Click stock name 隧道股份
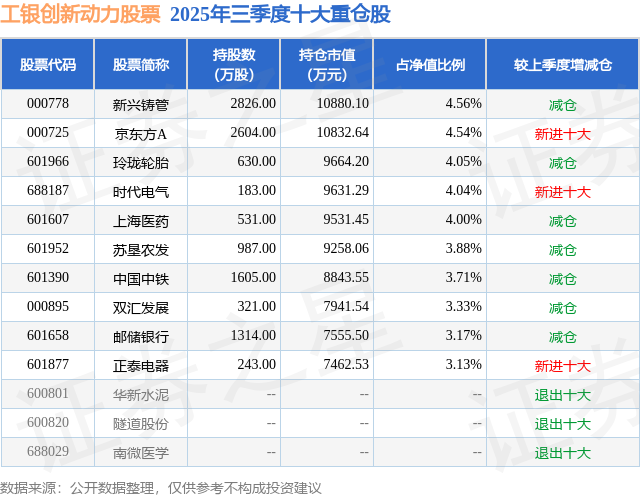 tap(141, 424)
